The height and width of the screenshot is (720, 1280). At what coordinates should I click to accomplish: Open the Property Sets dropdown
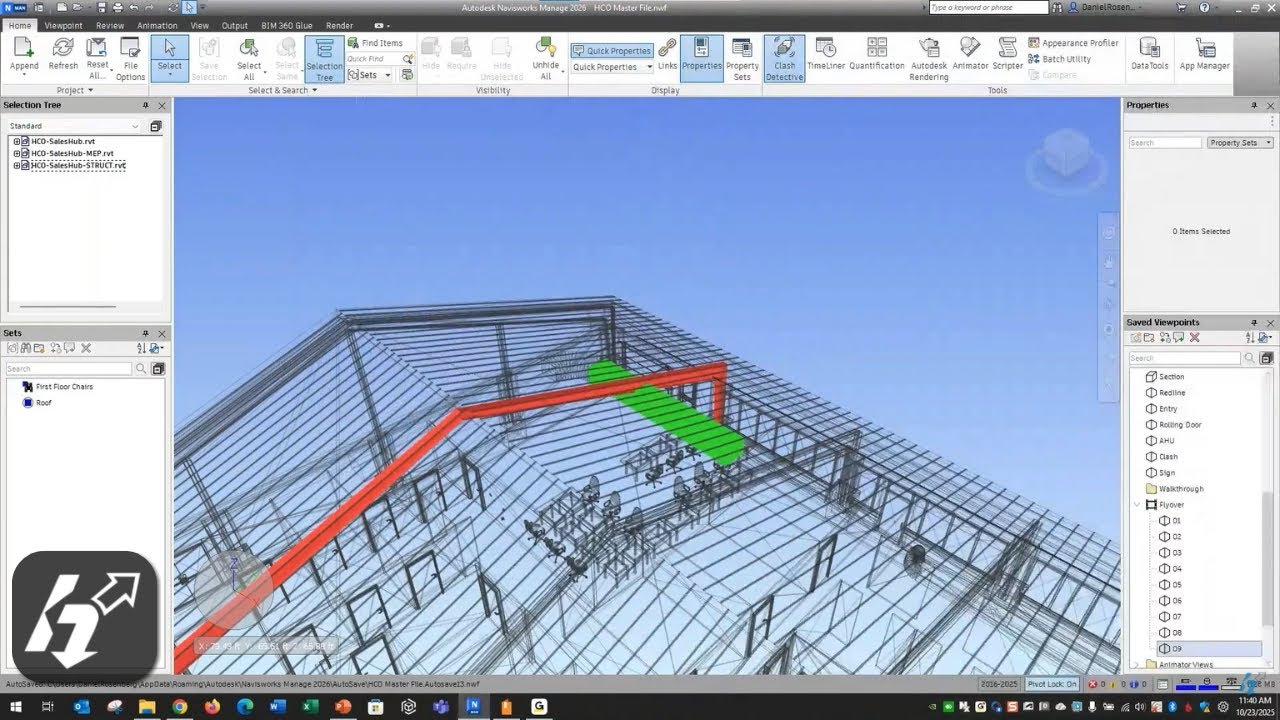click(x=1240, y=143)
